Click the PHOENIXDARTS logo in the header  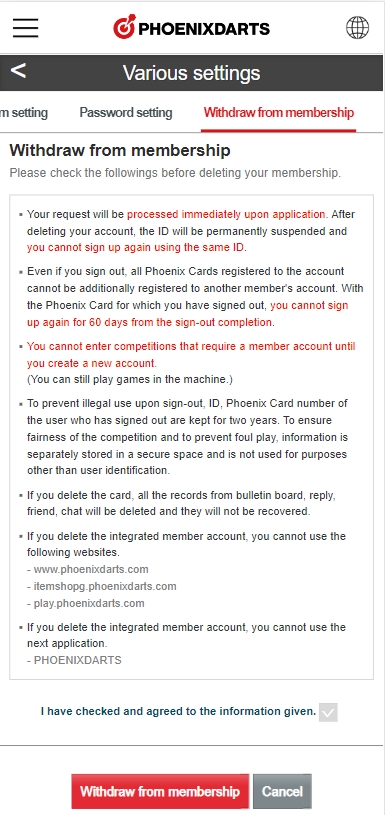click(191, 28)
